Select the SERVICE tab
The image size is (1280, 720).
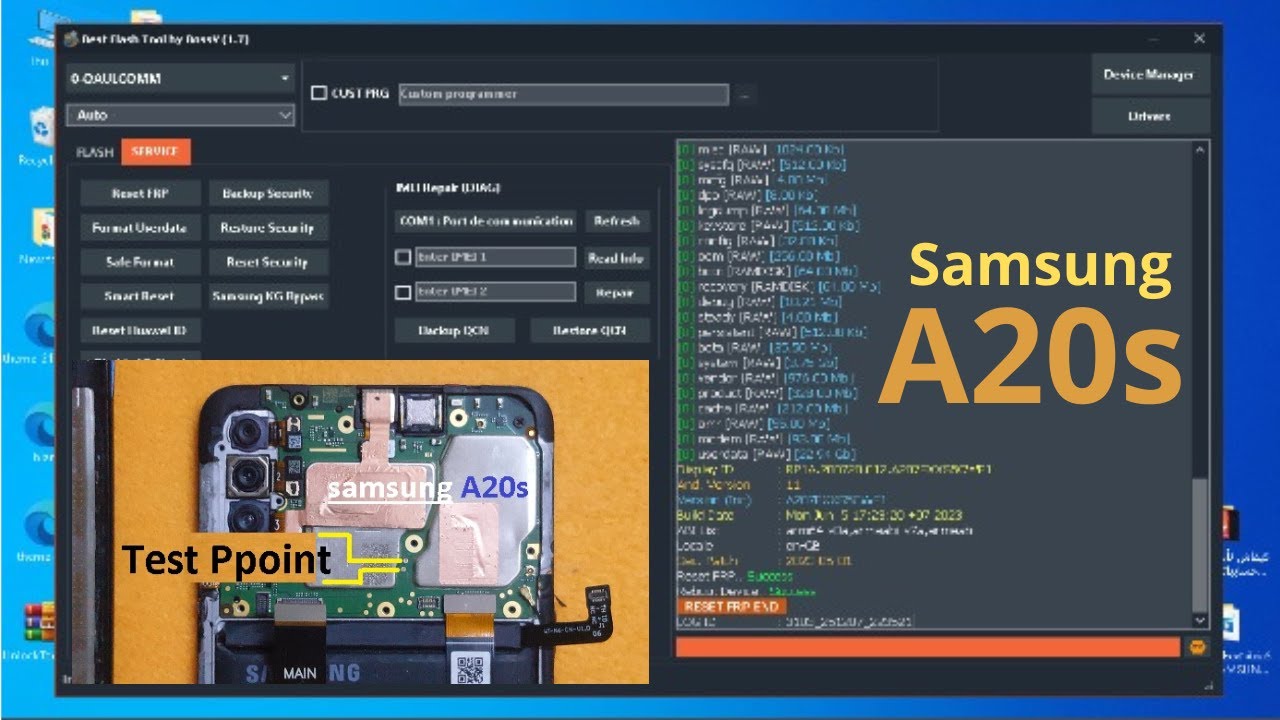[x=155, y=152]
